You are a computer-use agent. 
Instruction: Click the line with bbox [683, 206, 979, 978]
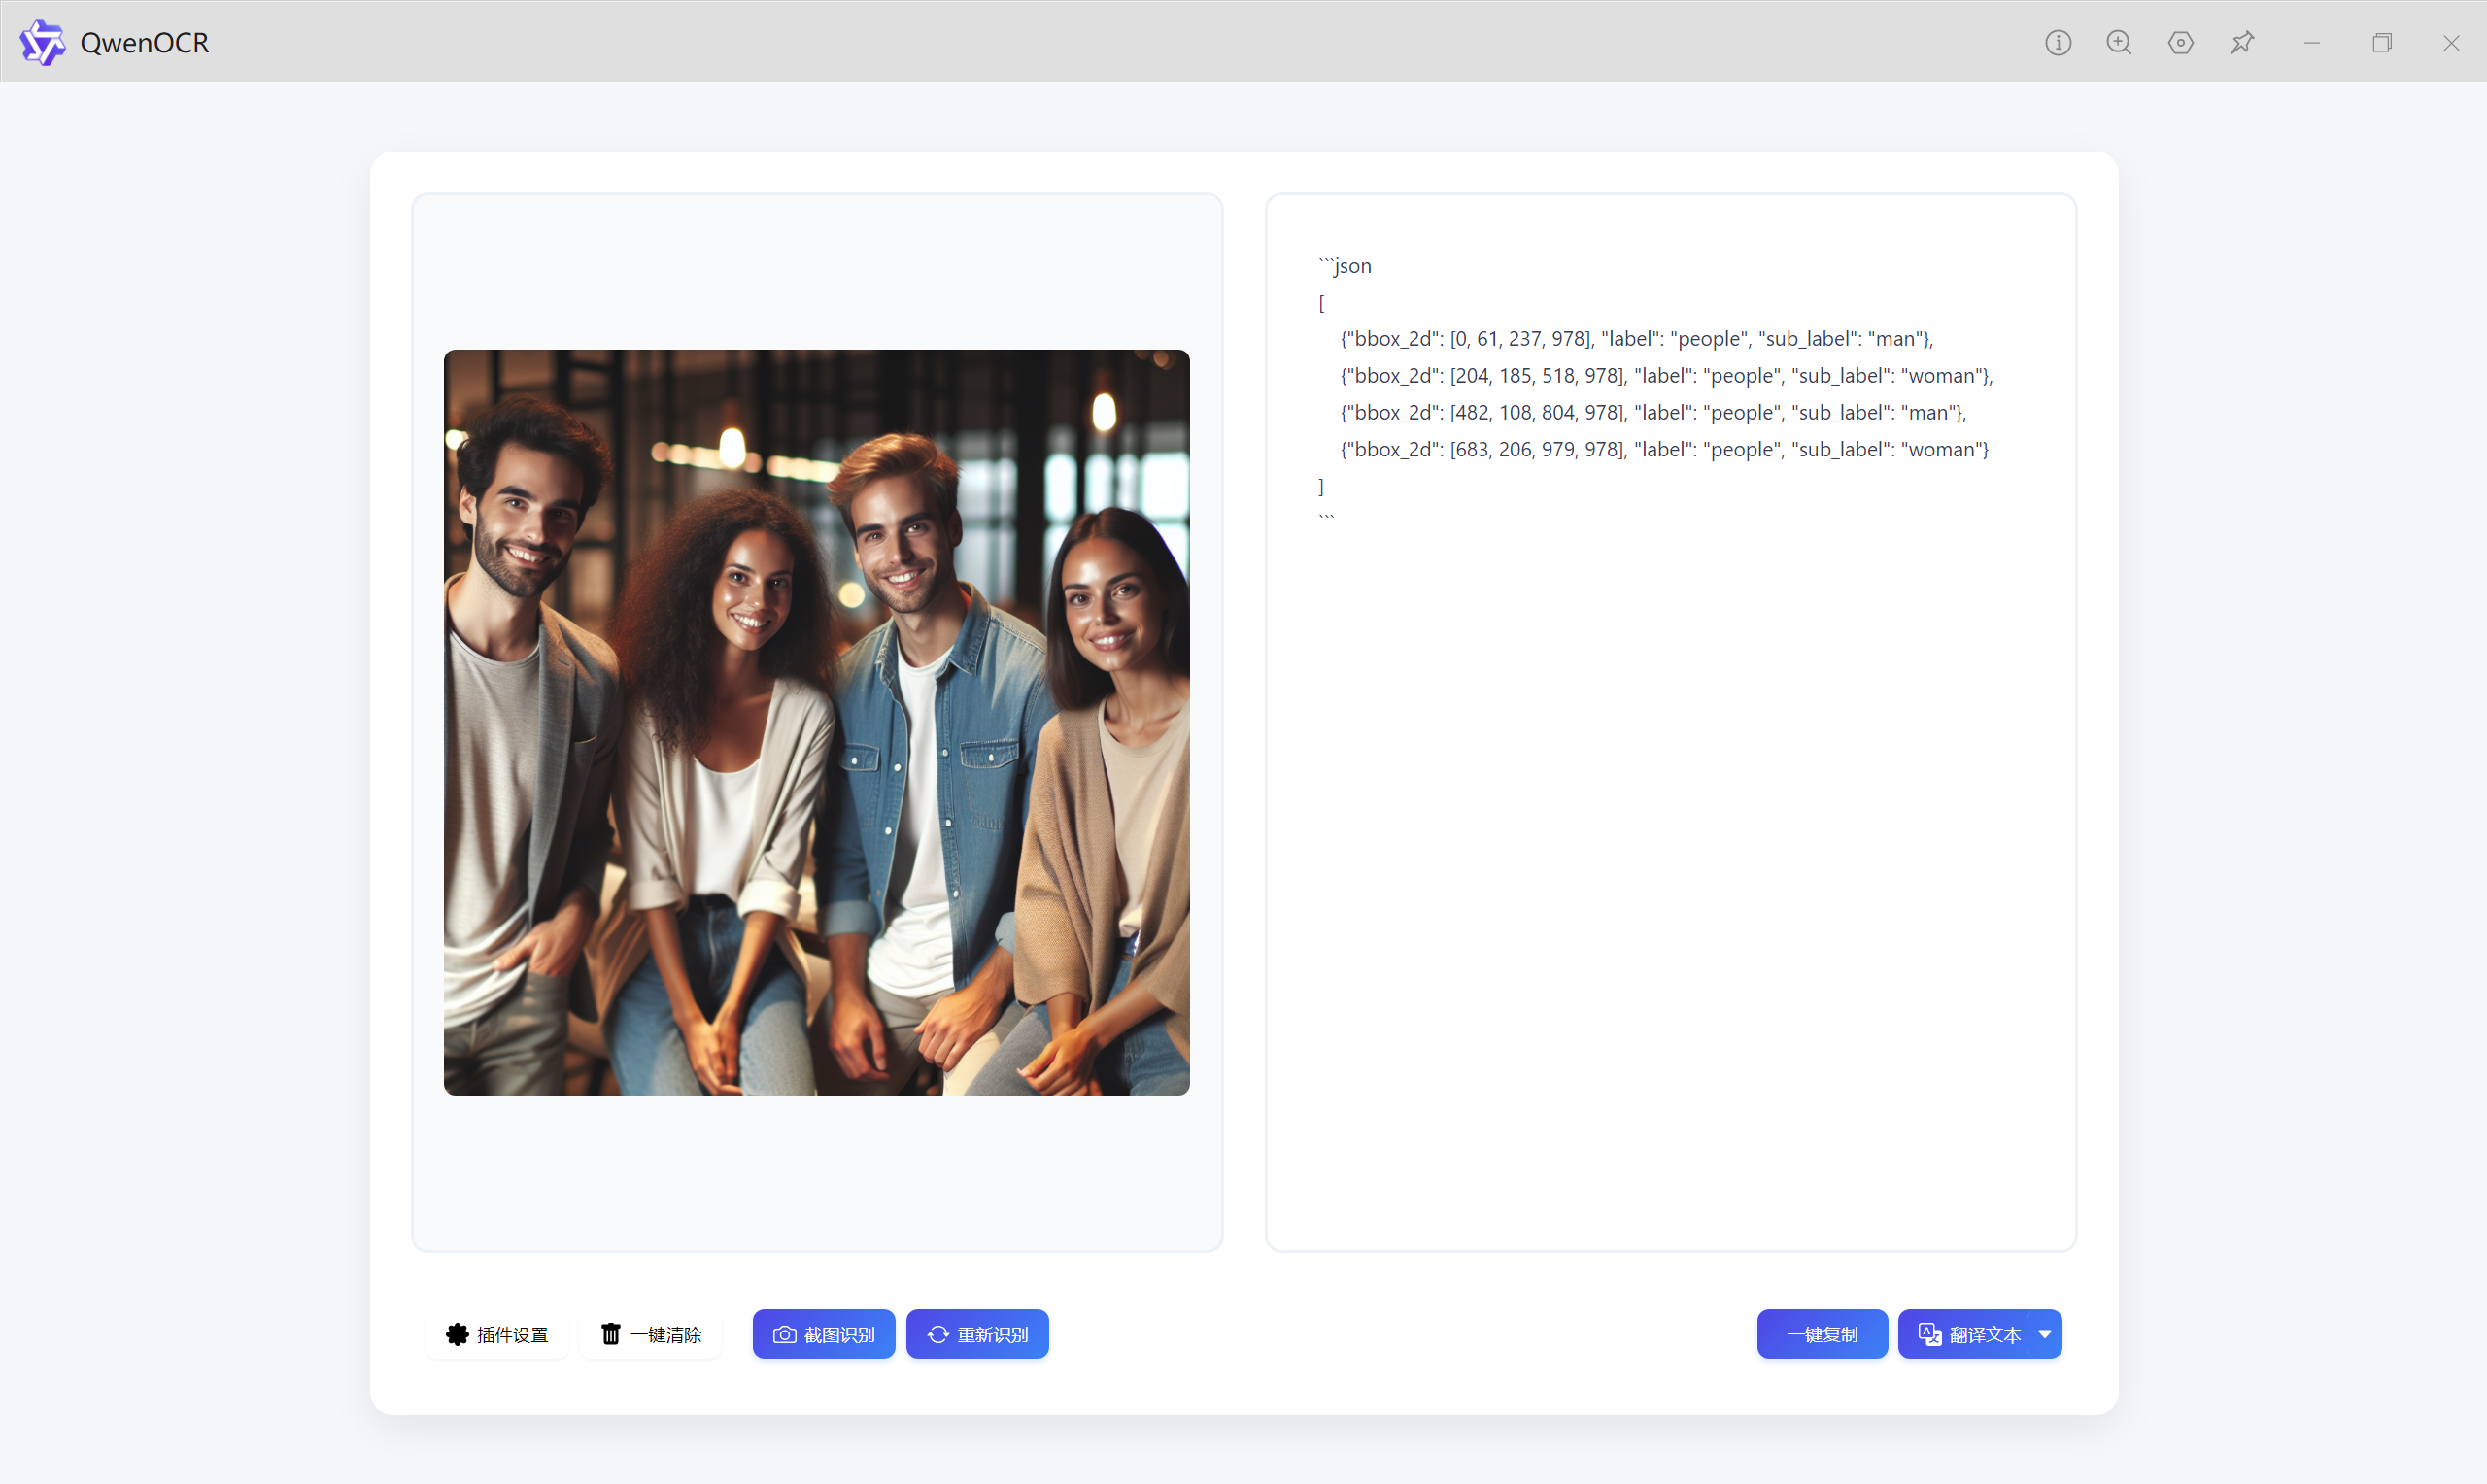[x=1664, y=450]
